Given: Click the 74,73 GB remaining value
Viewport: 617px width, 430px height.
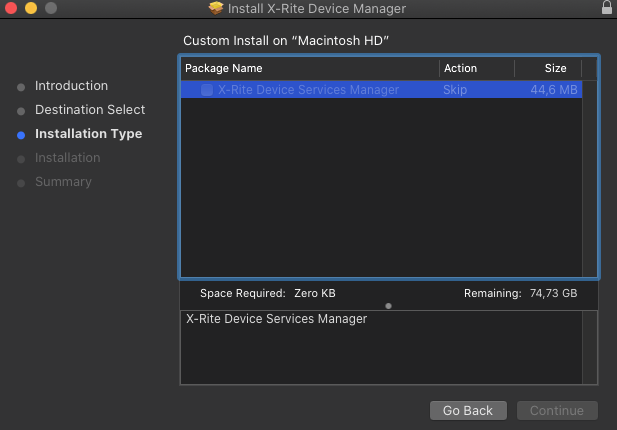Looking at the screenshot, I should [x=553, y=293].
